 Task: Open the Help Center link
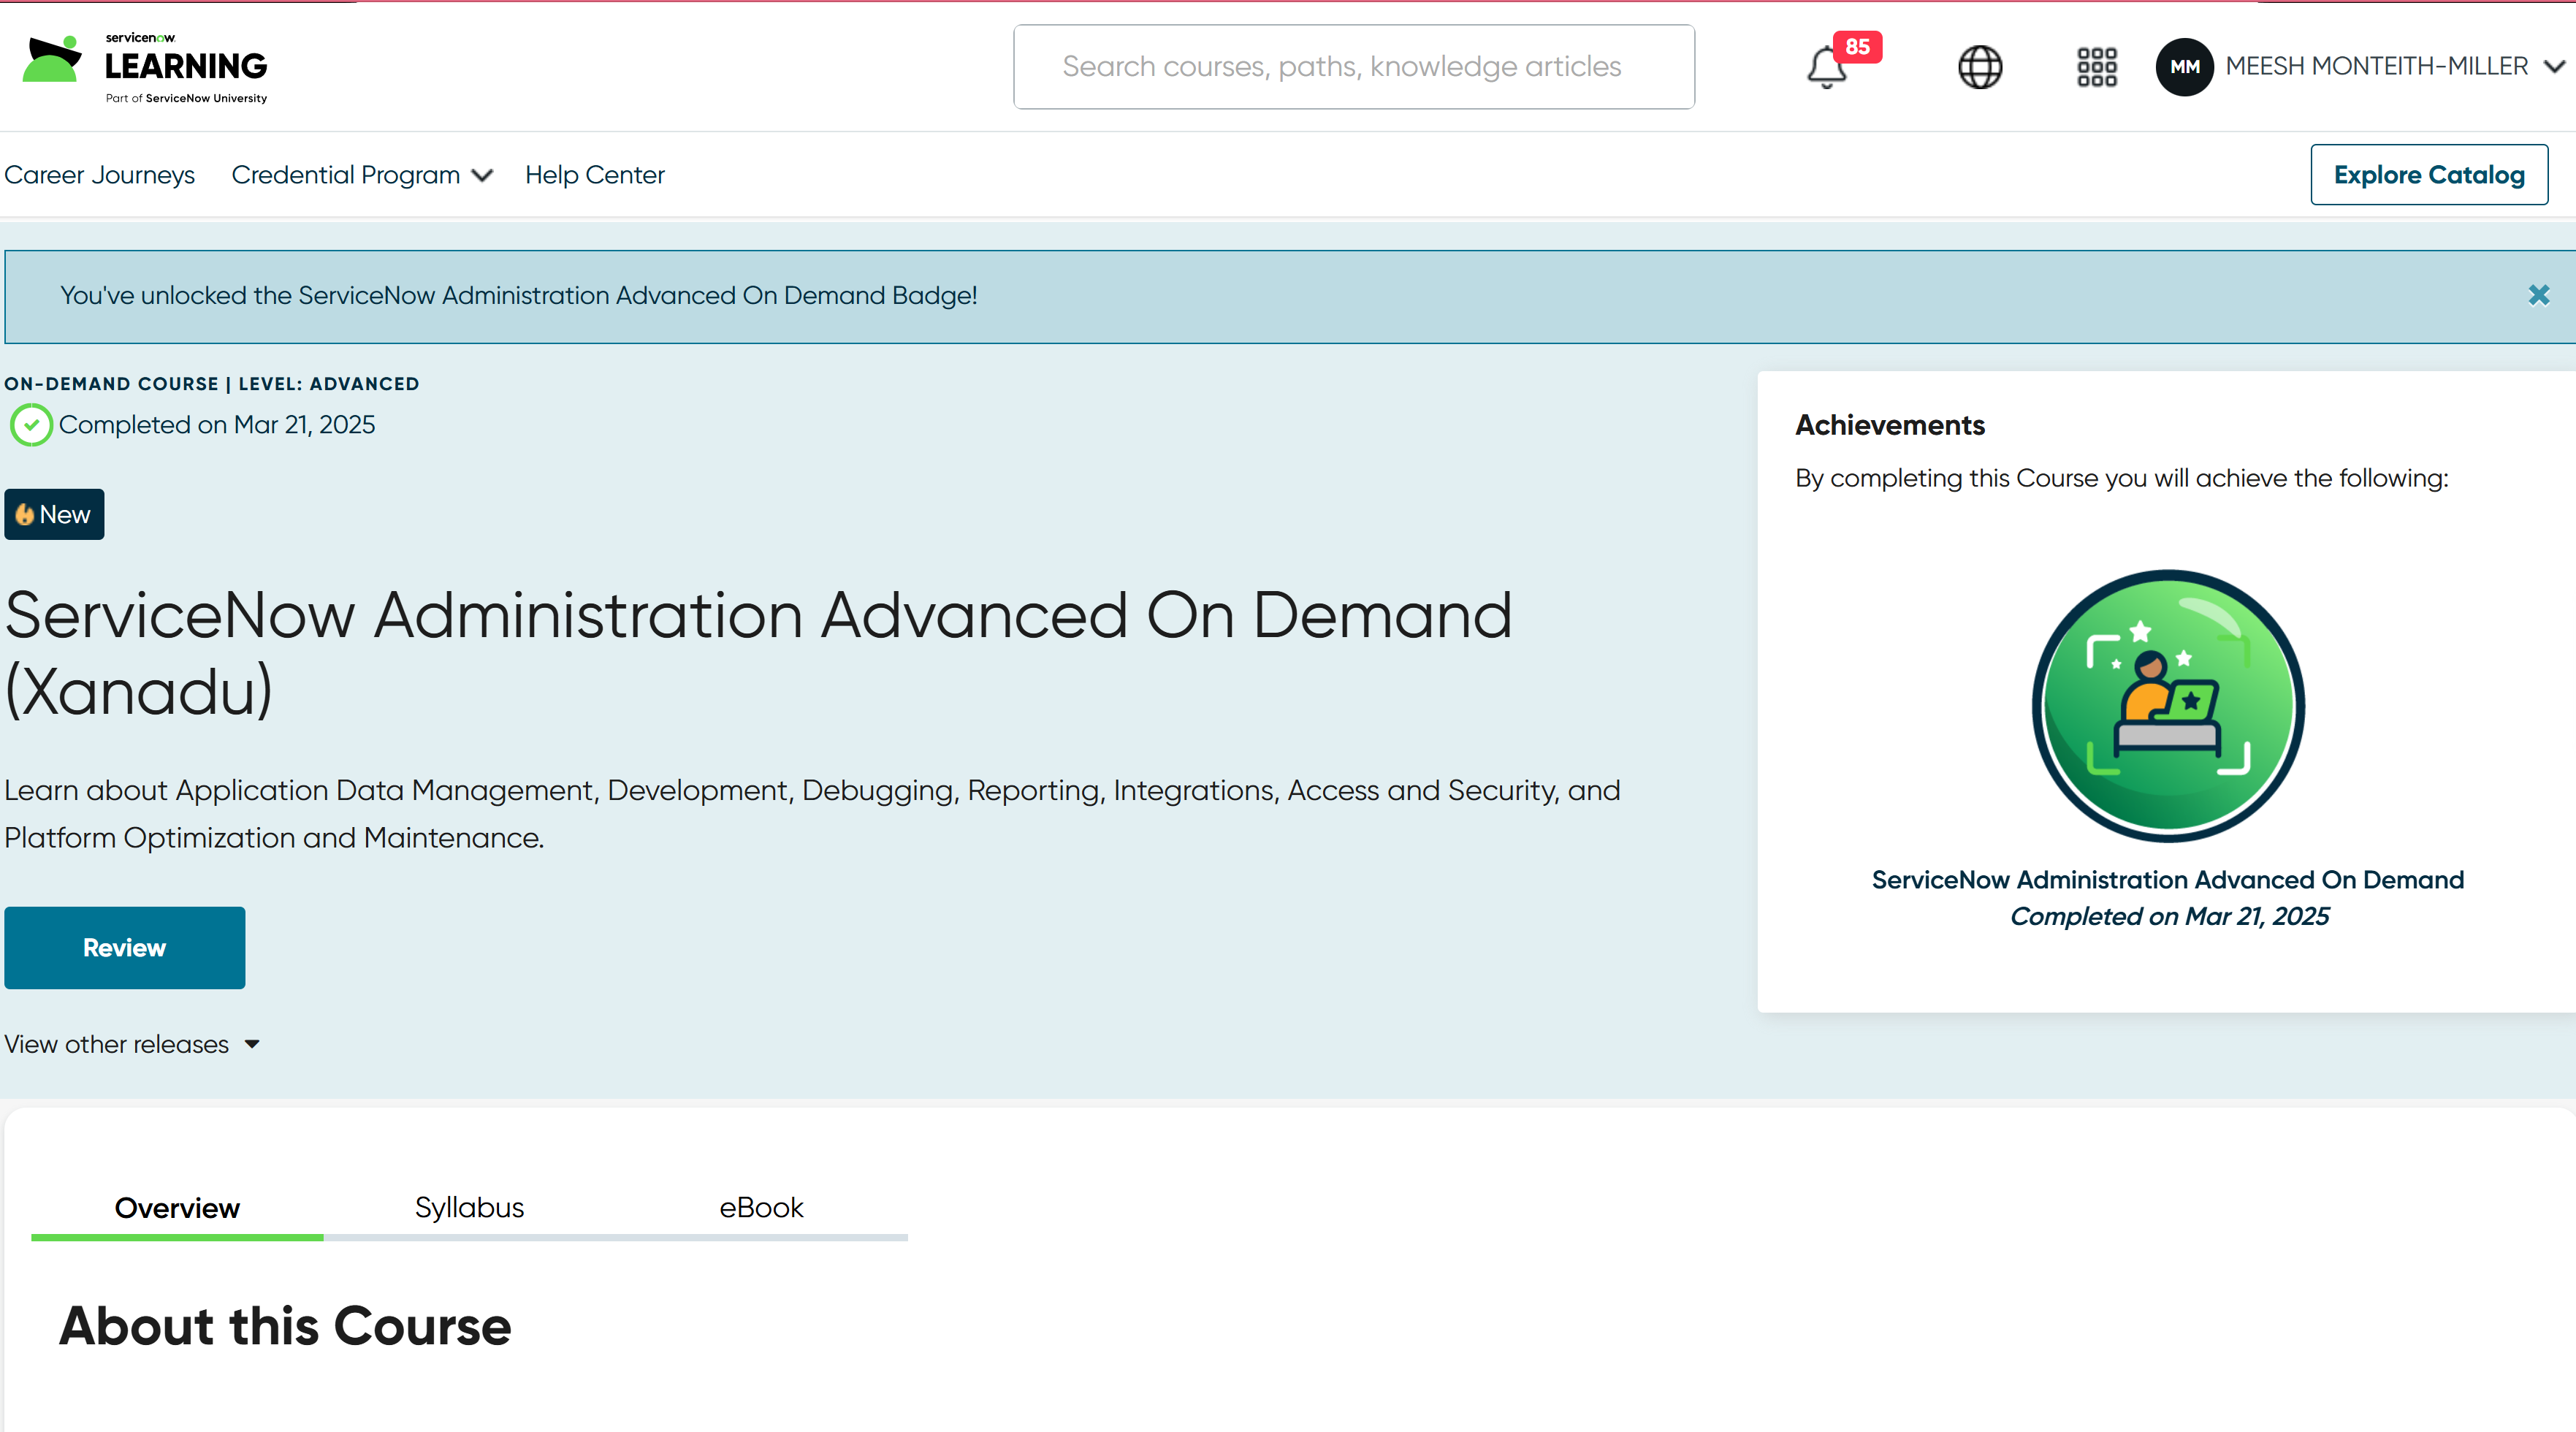(x=594, y=175)
